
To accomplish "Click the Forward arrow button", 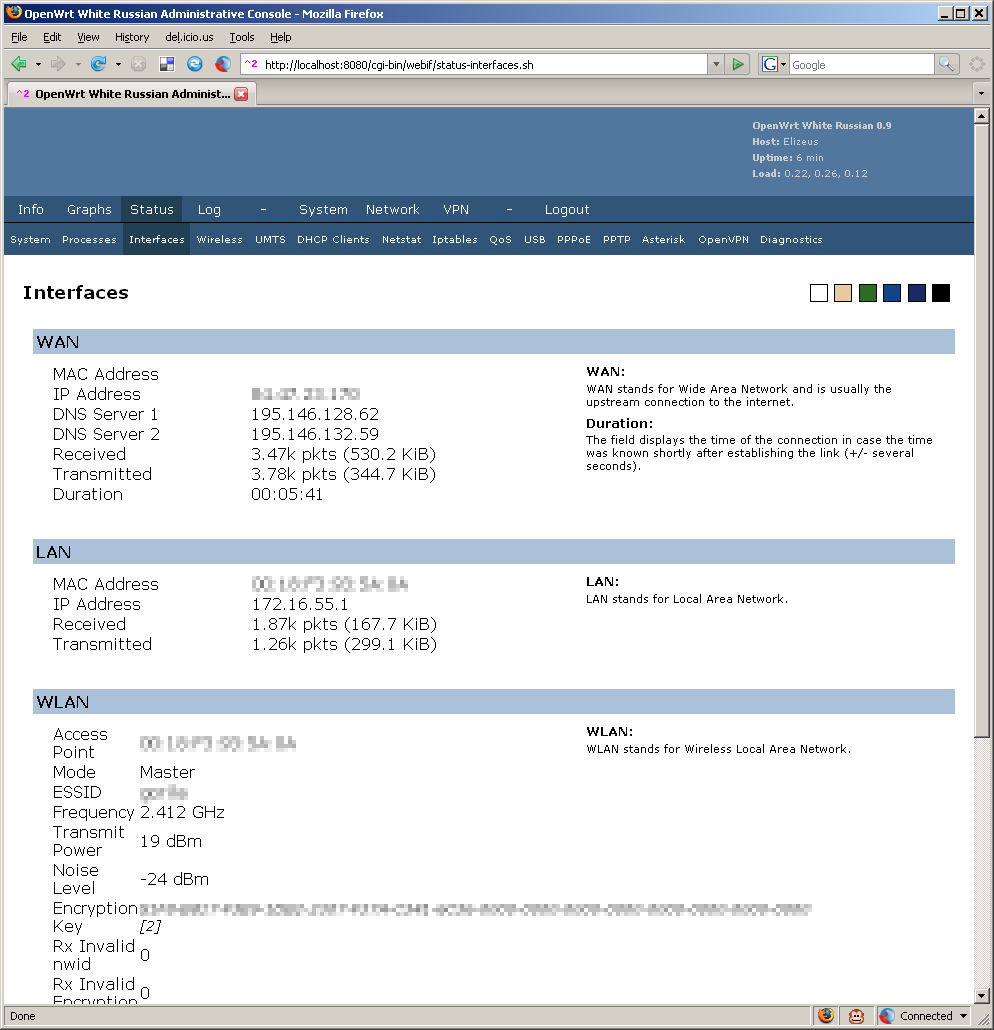I will point(58,64).
